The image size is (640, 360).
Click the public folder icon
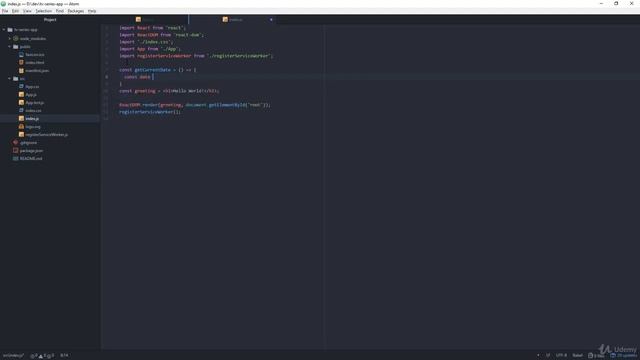point(16,47)
